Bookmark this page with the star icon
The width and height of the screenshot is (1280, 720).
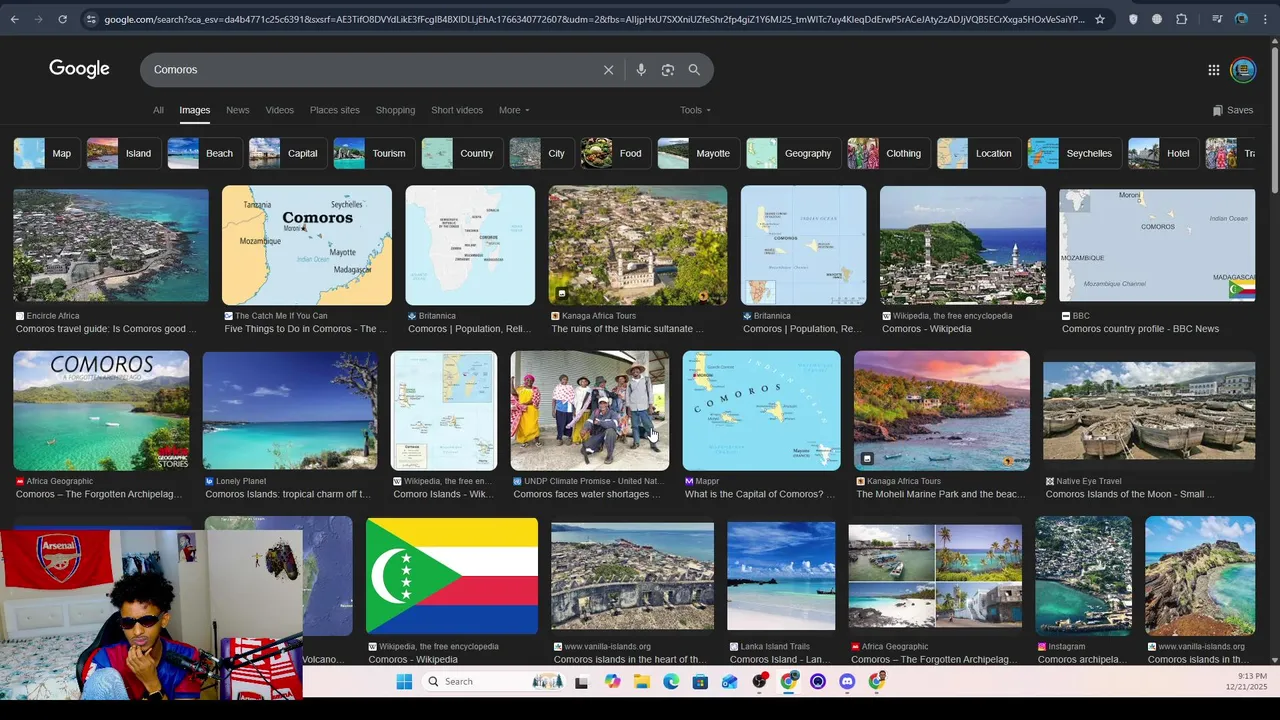point(1100,19)
